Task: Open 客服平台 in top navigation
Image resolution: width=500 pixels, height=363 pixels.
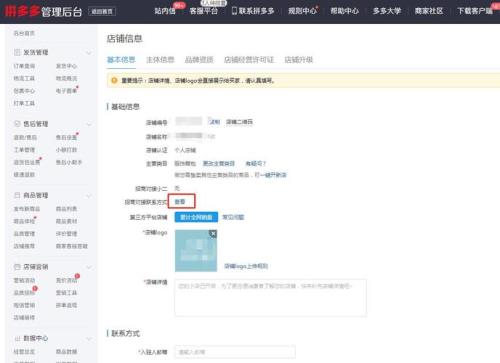Action: (x=204, y=11)
